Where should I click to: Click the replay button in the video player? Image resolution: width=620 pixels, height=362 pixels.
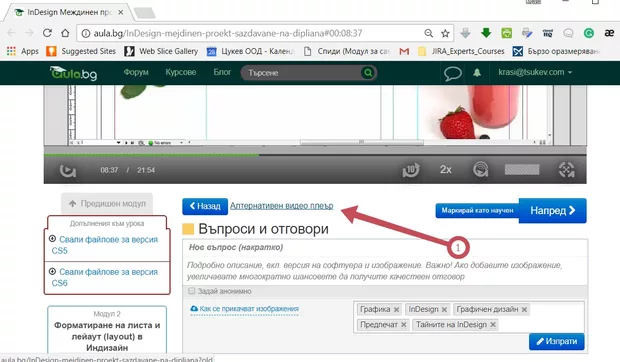[x=68, y=170]
